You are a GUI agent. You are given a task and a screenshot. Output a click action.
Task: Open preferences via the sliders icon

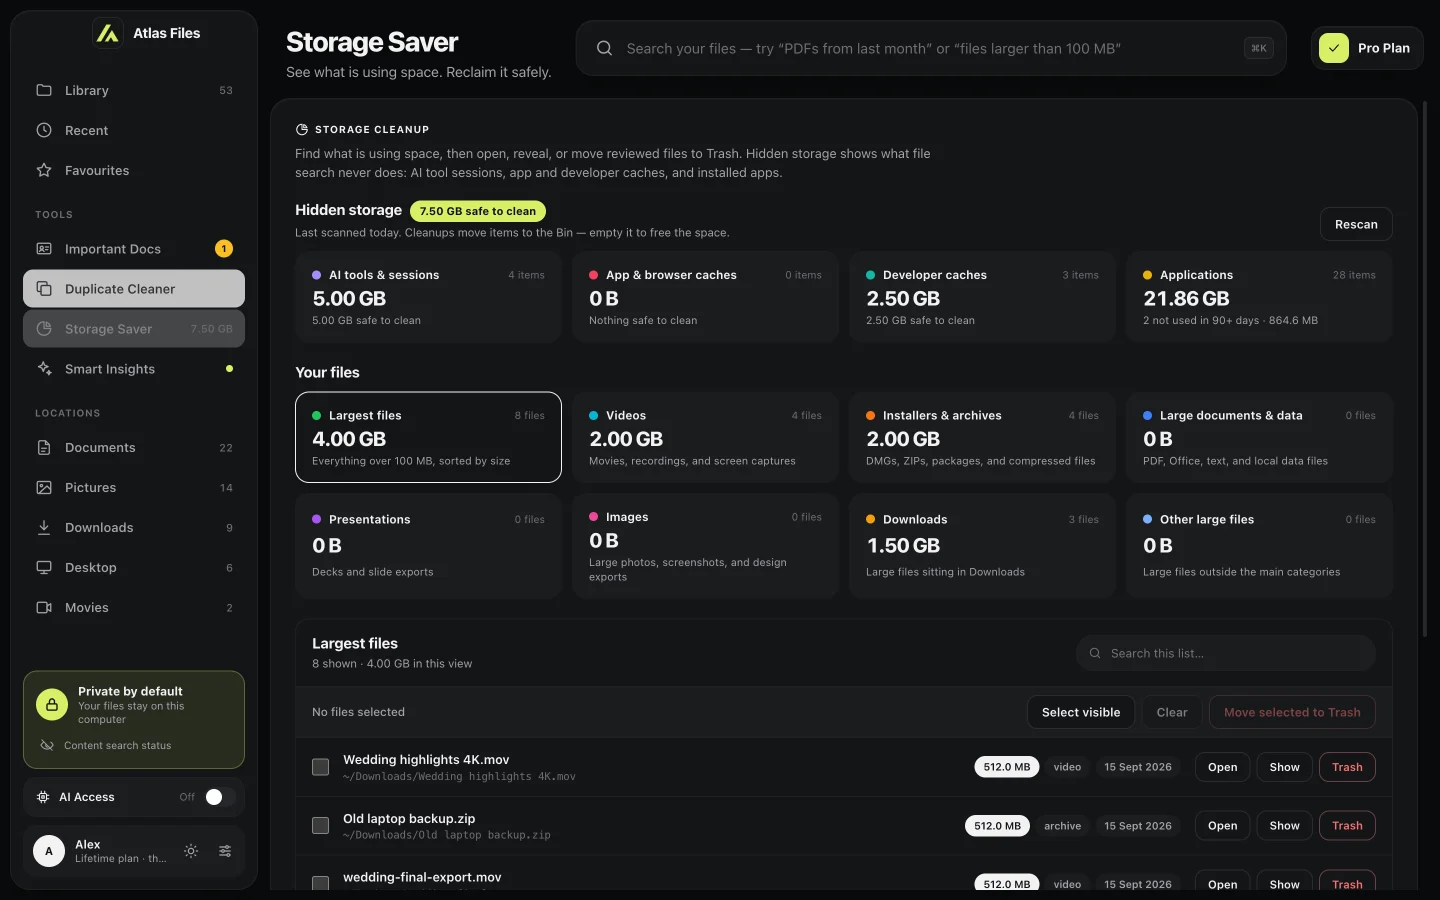point(225,851)
